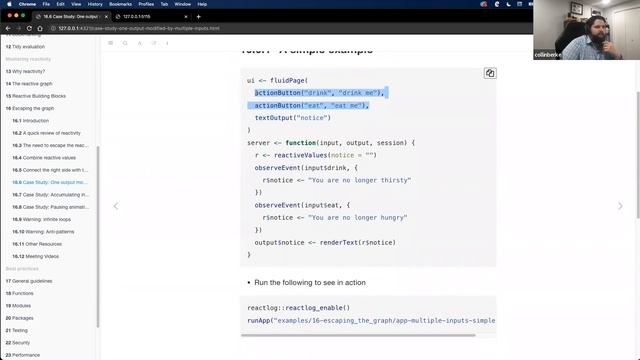Click the sidebar table-of-contents scrollbar

(98, 237)
